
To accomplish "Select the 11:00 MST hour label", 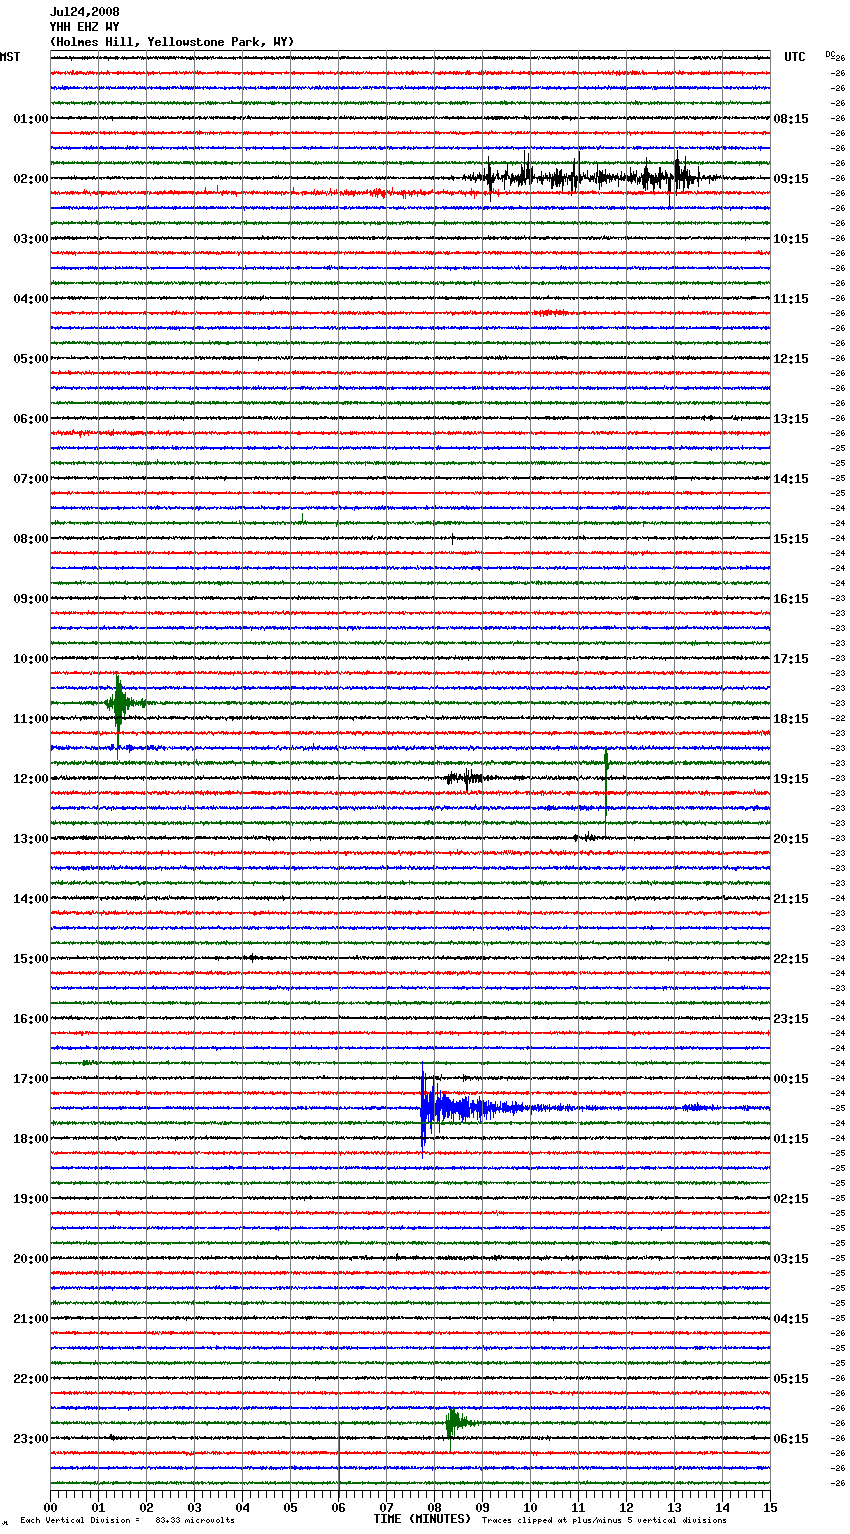I will [31, 719].
